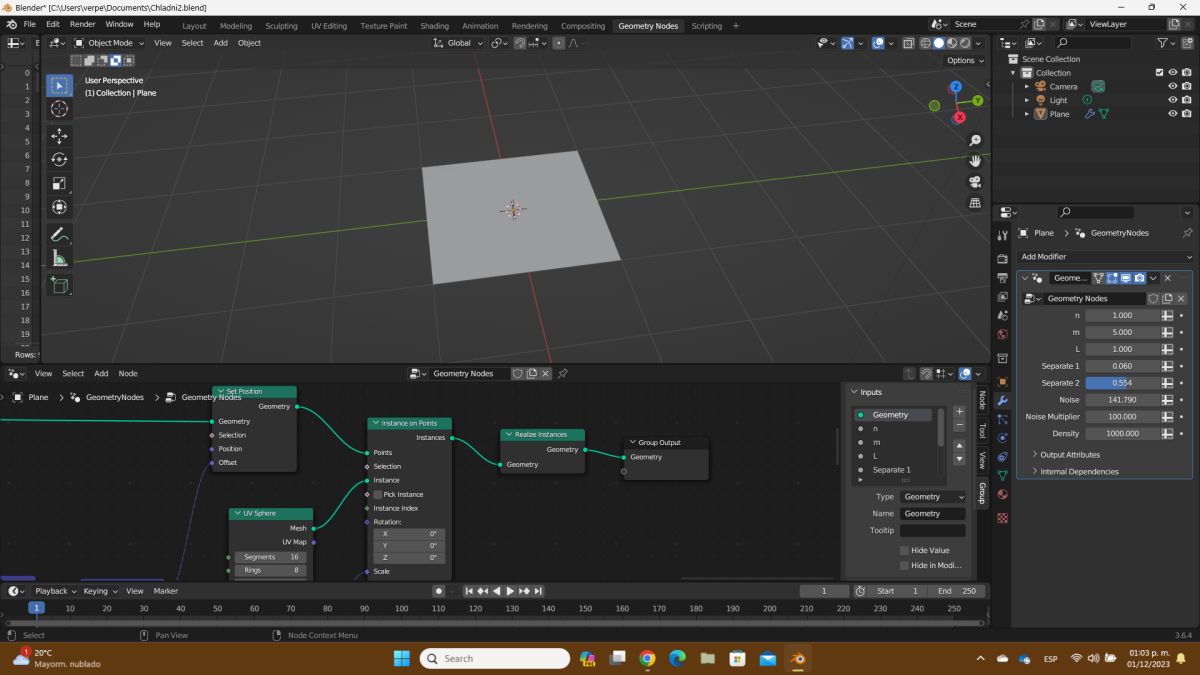Enable the Hide Value checkbox
The image size is (1200, 675).
[905, 550]
